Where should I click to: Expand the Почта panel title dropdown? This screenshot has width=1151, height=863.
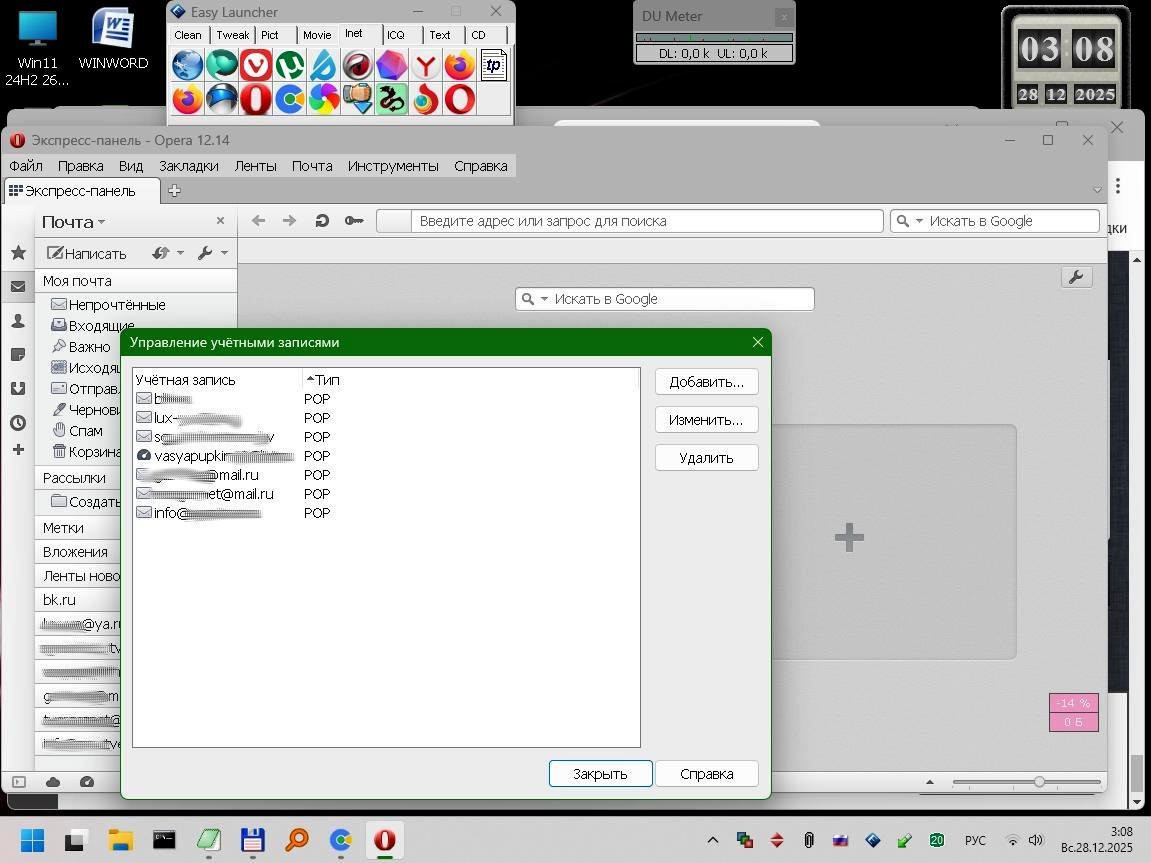pos(73,222)
